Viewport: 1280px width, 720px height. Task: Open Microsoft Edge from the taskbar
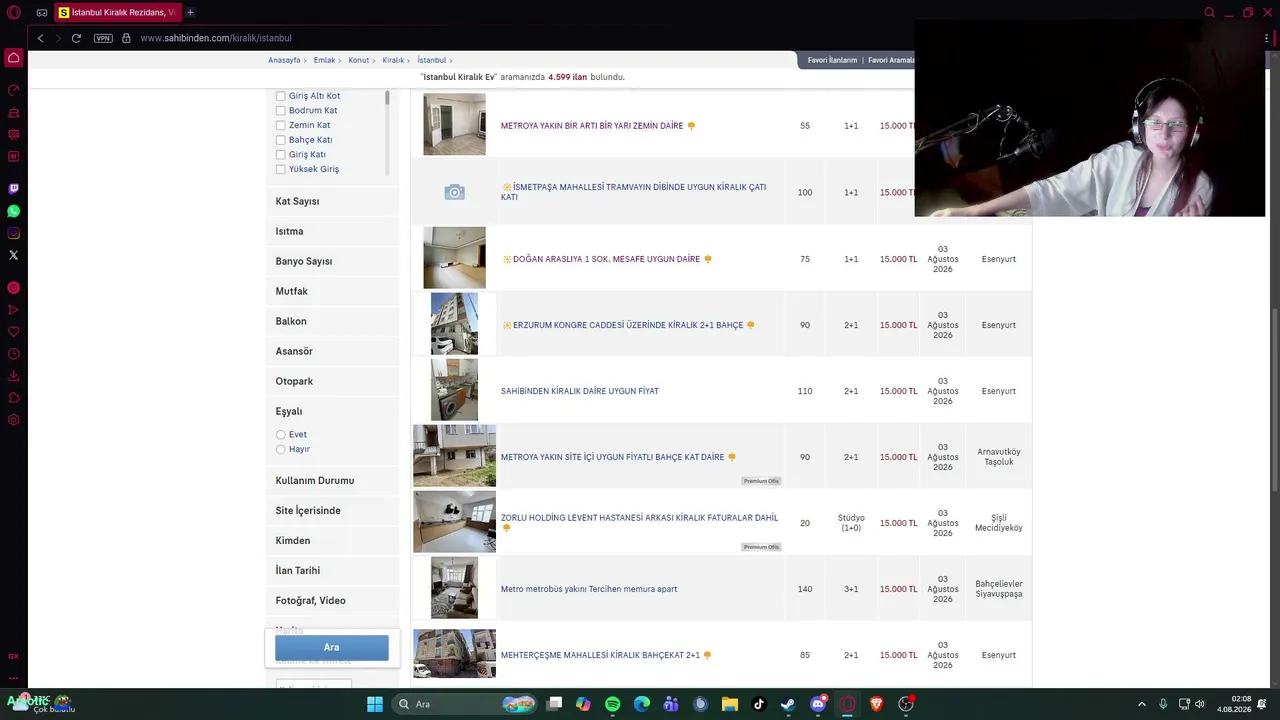pyautogui.click(x=642, y=704)
